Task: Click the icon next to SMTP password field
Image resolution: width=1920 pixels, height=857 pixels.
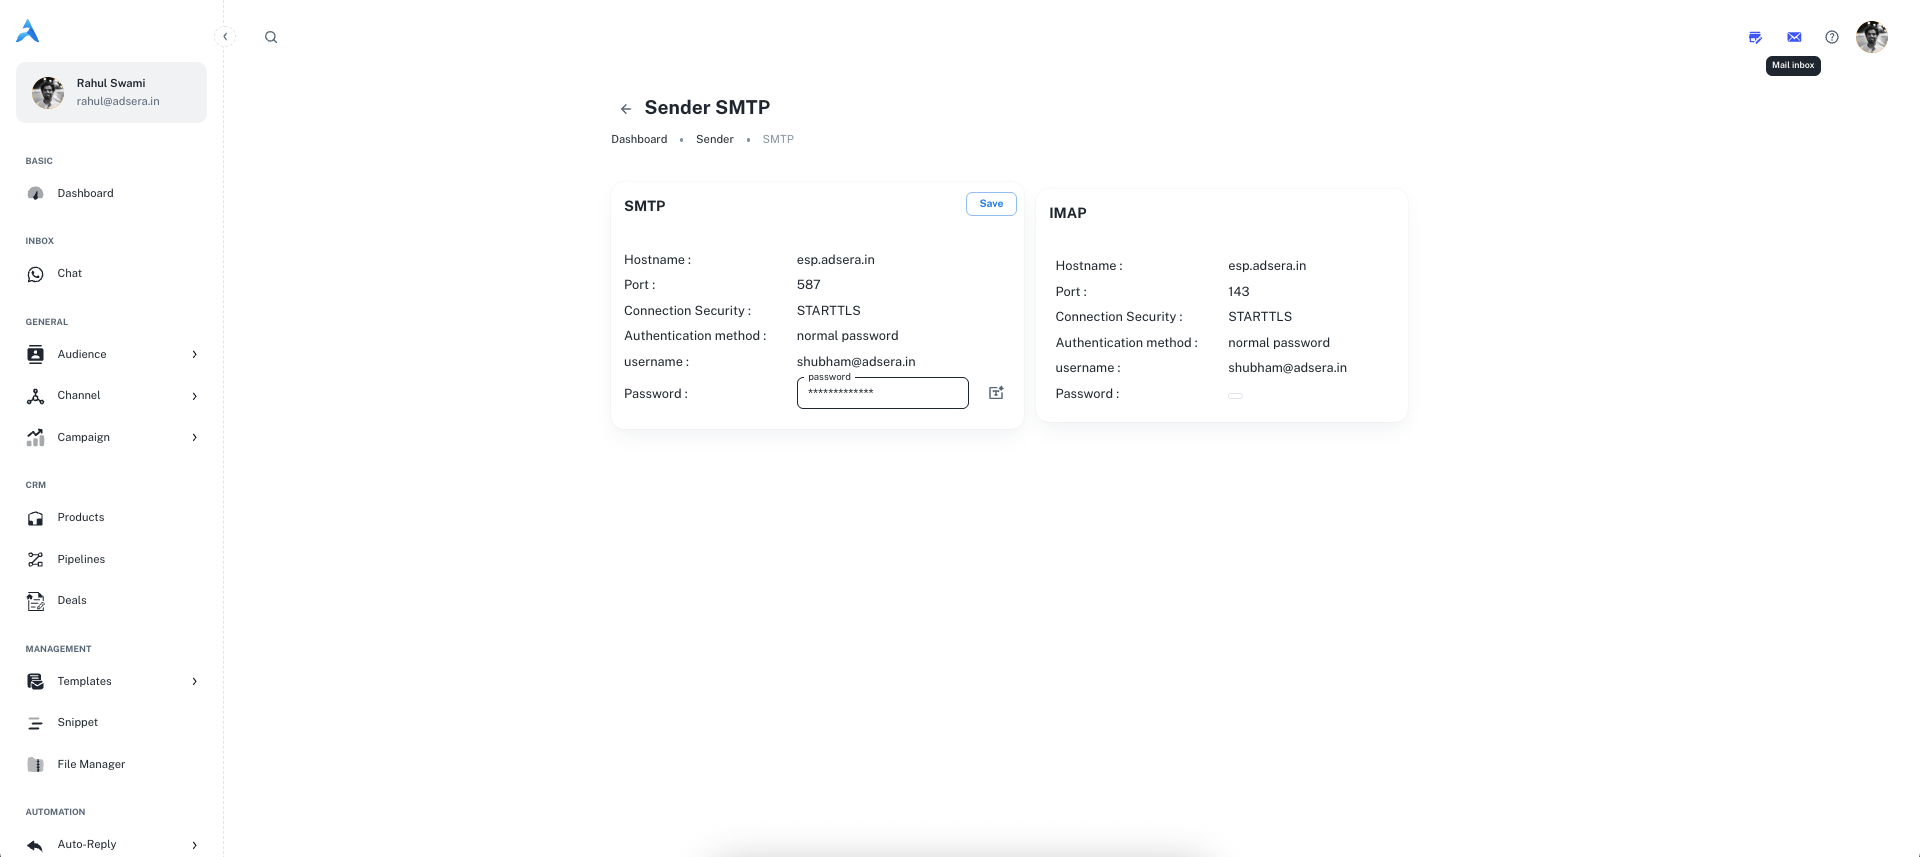Action: pos(996,393)
